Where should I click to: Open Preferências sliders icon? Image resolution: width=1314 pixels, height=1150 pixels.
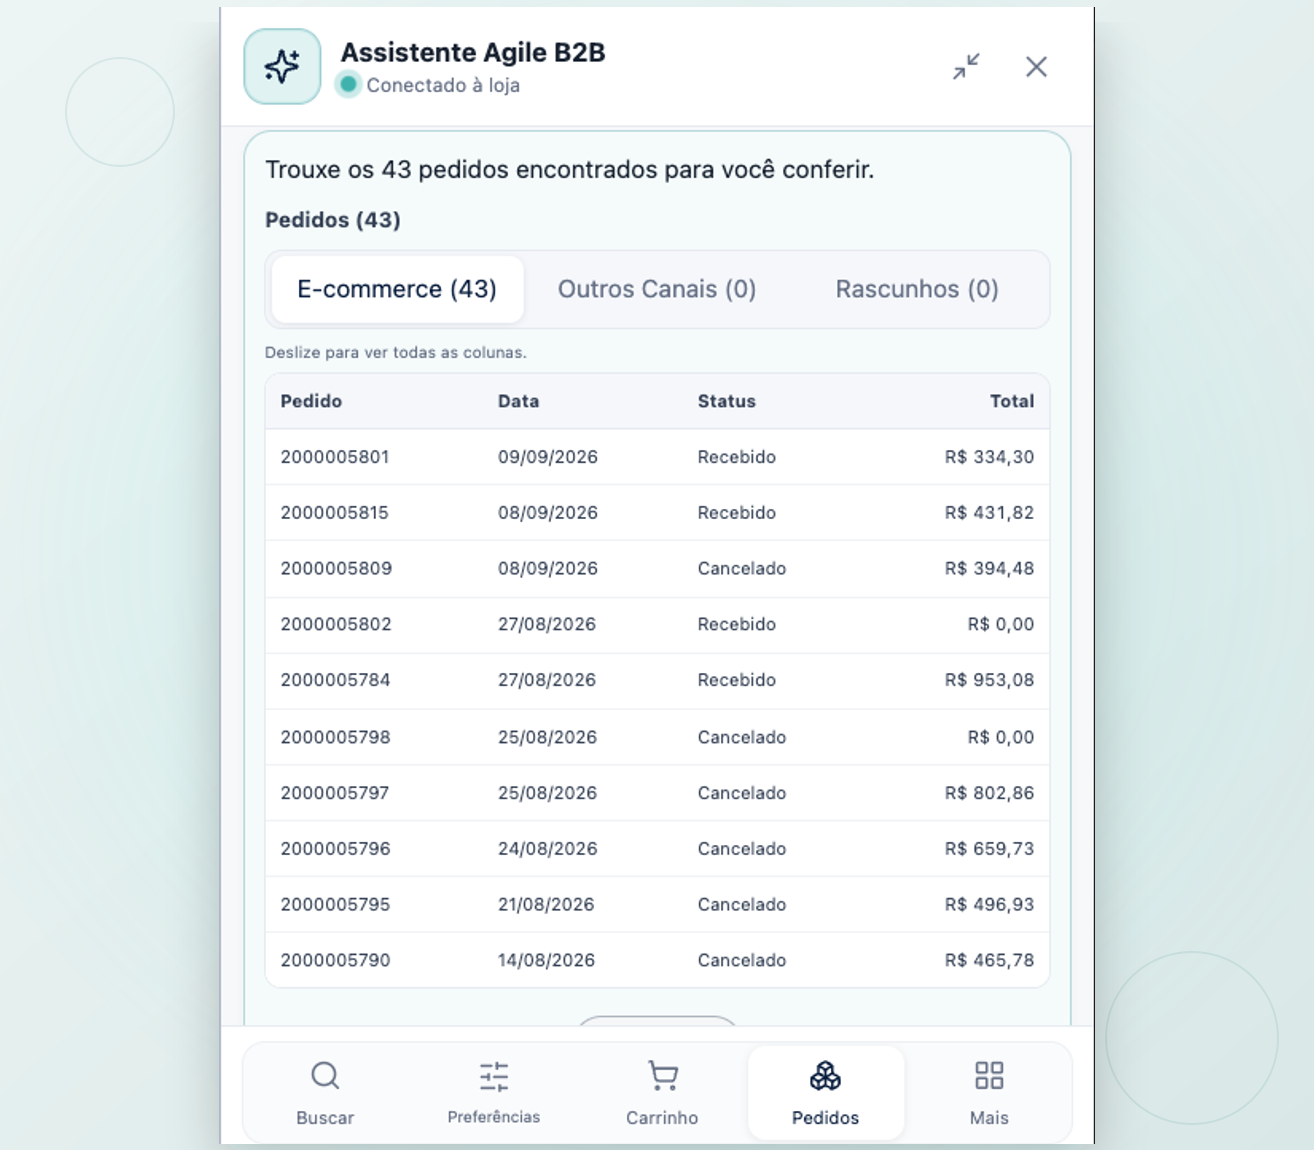pos(494,1076)
